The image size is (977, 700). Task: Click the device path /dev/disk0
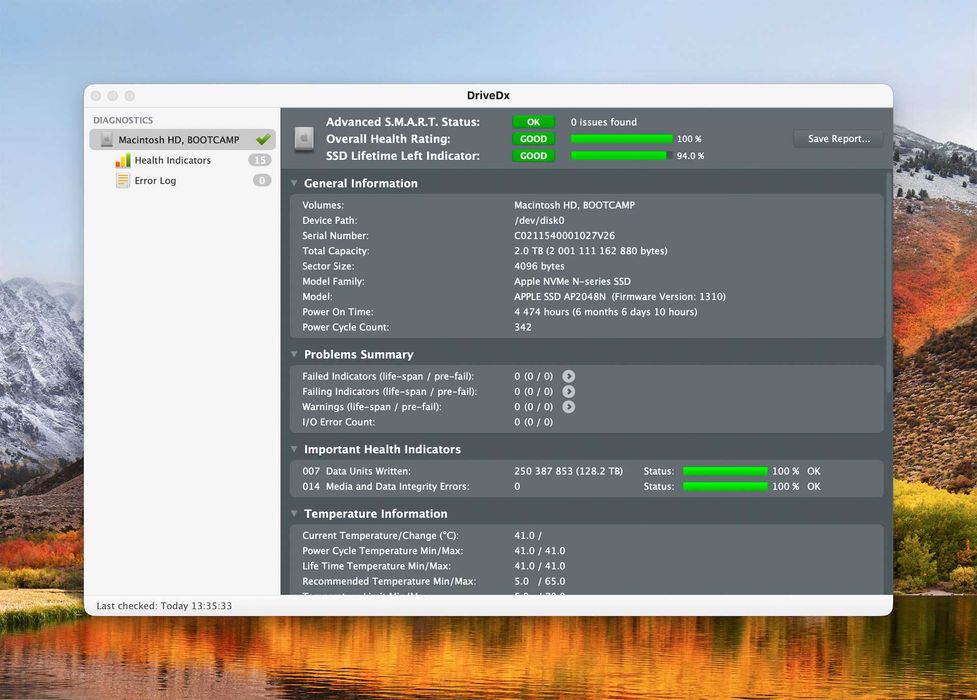coord(540,221)
